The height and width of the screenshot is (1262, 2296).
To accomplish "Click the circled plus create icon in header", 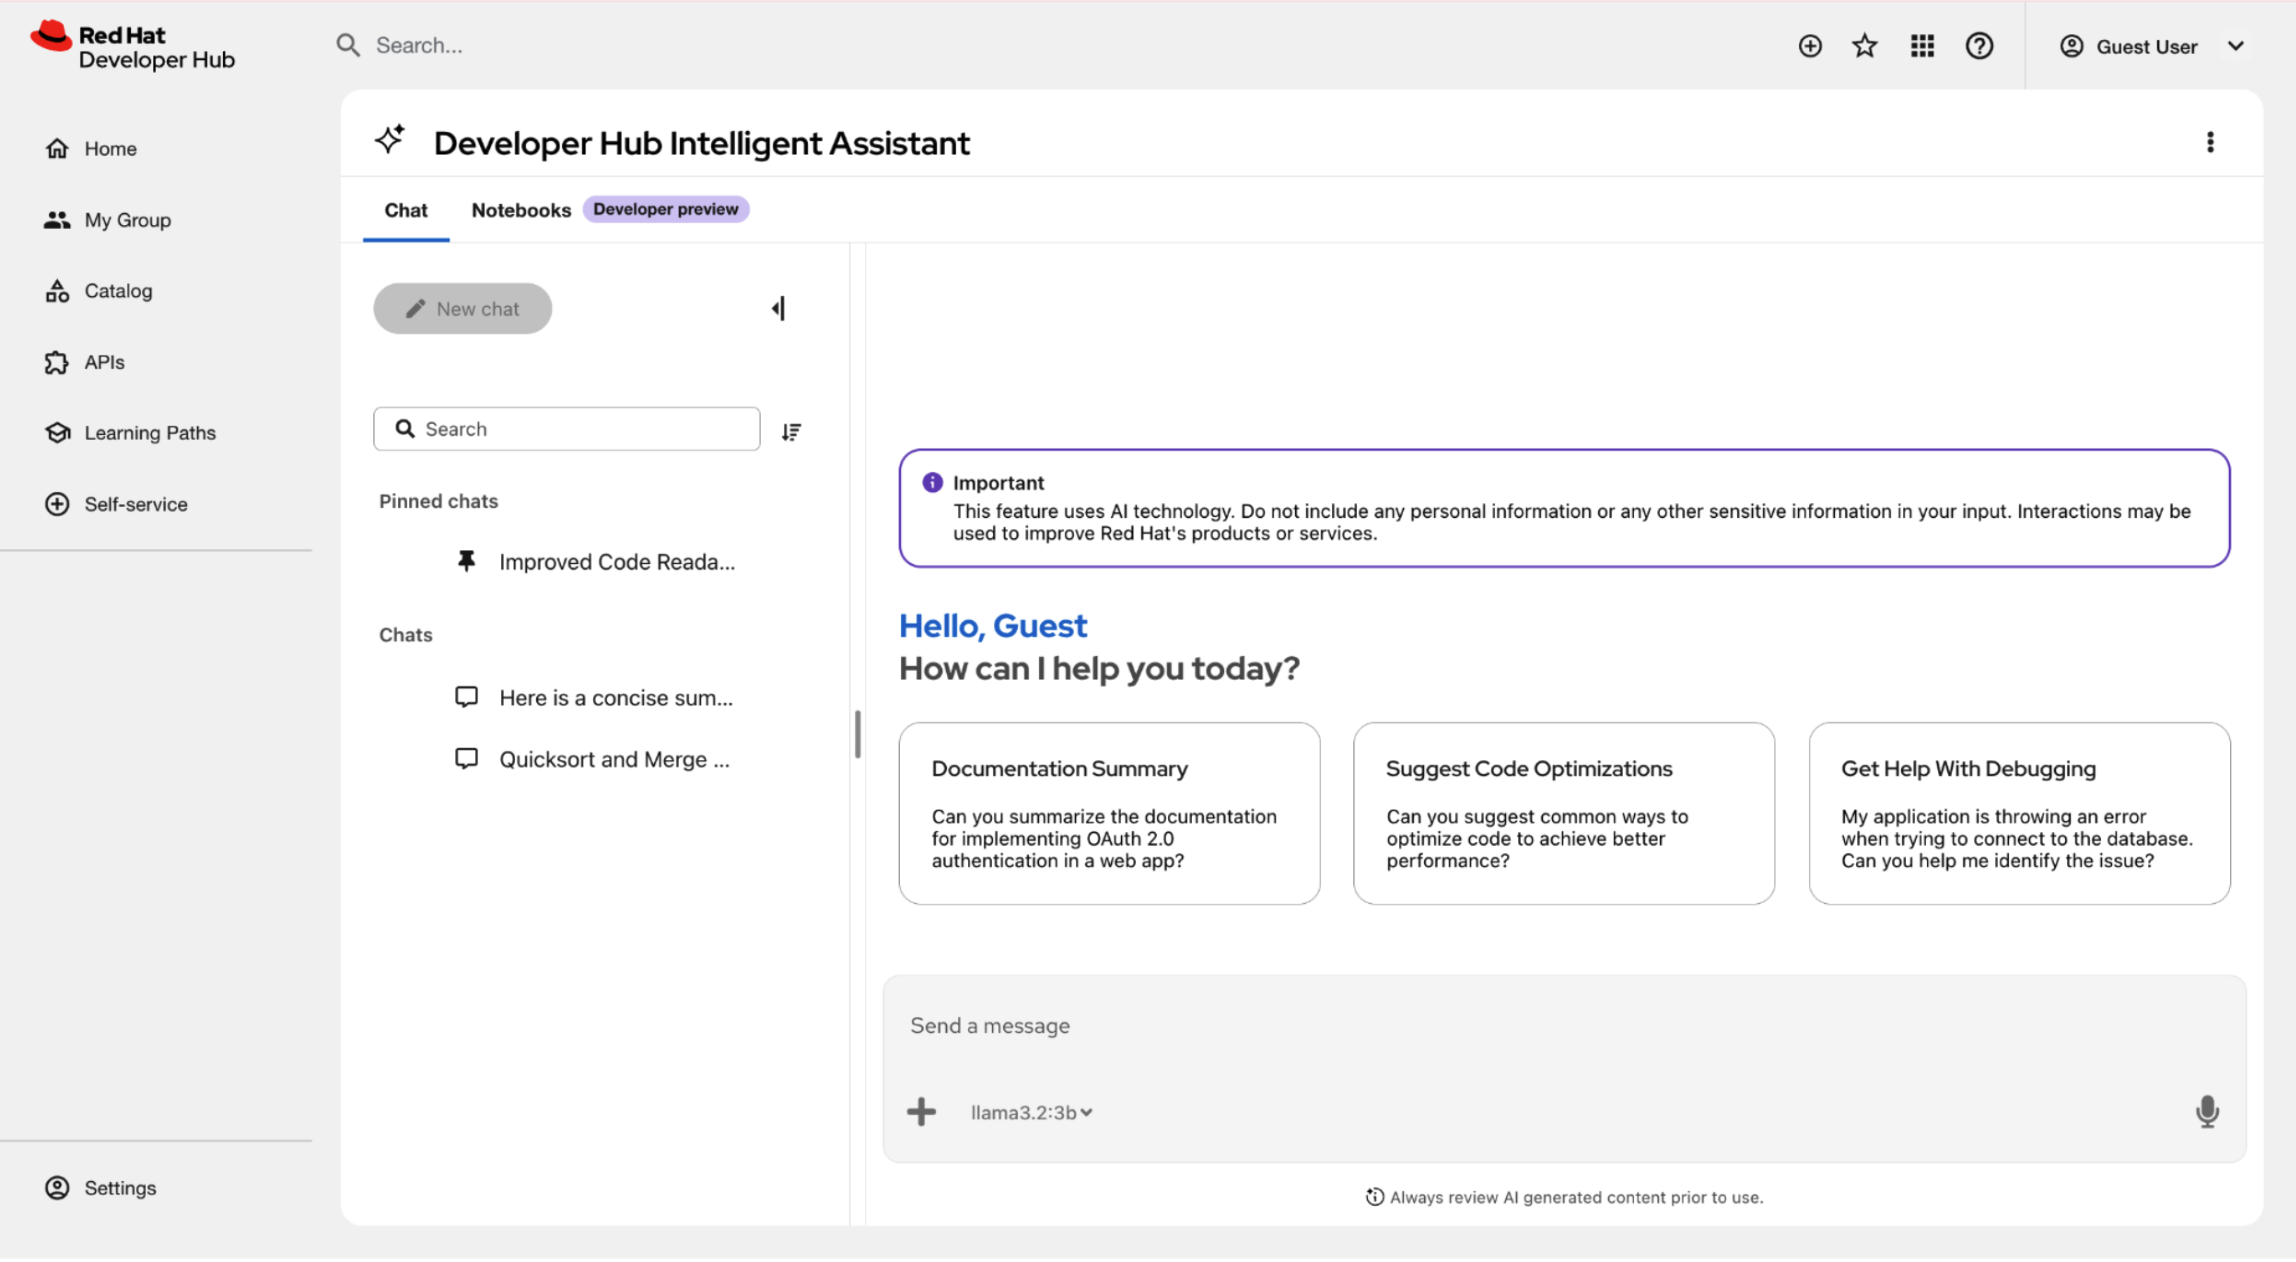I will point(1809,46).
